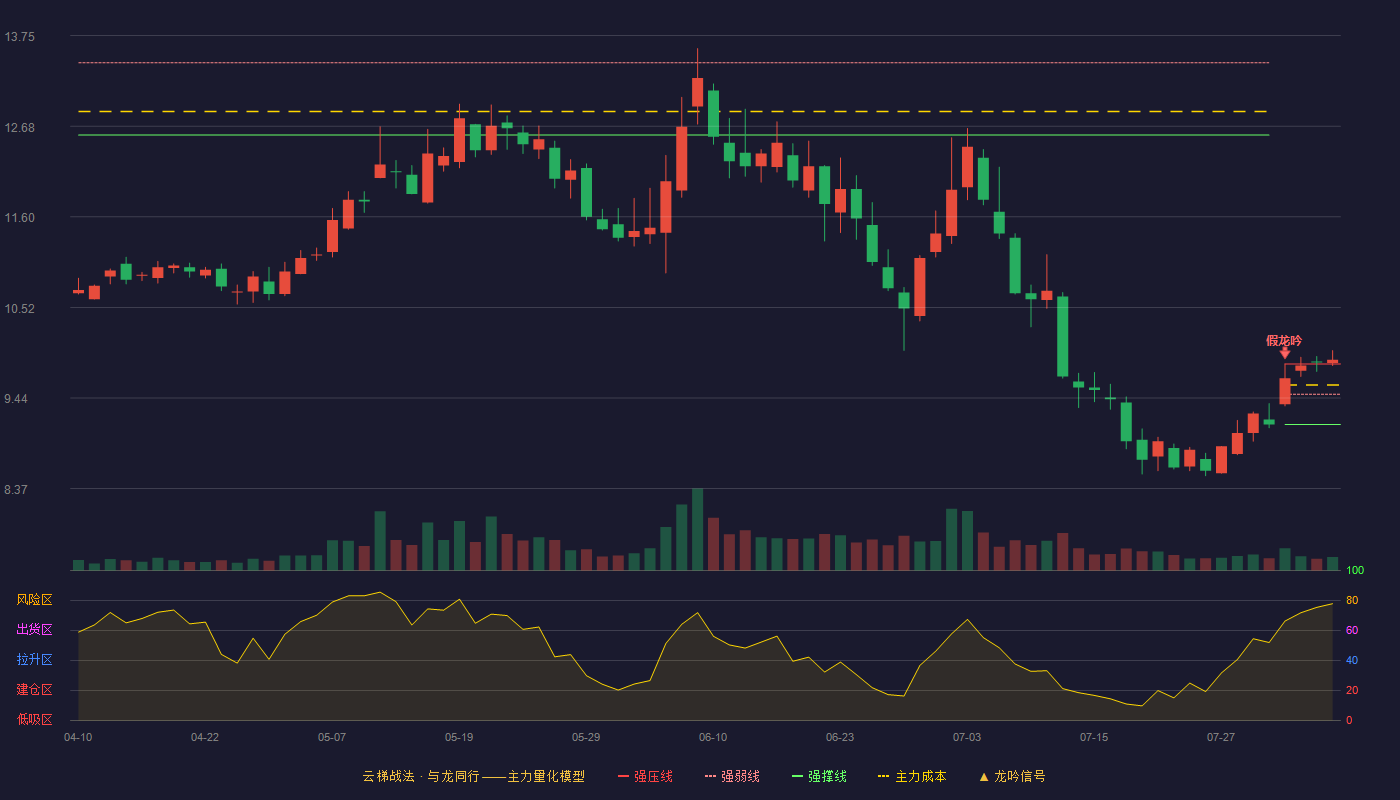
Task: Click the blue 40 indicator scale value
Action: pyautogui.click(x=1352, y=660)
